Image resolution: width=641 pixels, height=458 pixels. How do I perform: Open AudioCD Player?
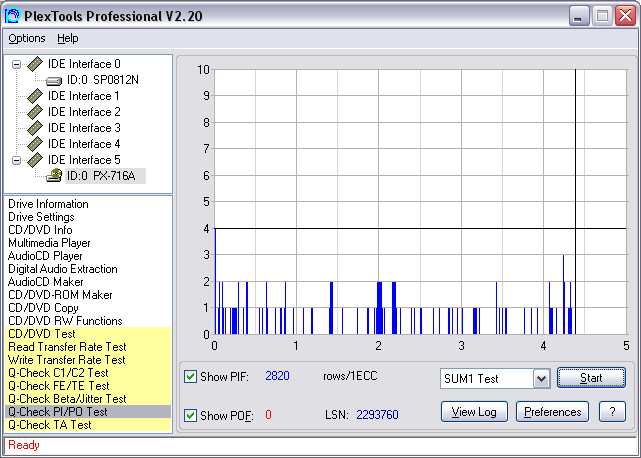coord(45,256)
